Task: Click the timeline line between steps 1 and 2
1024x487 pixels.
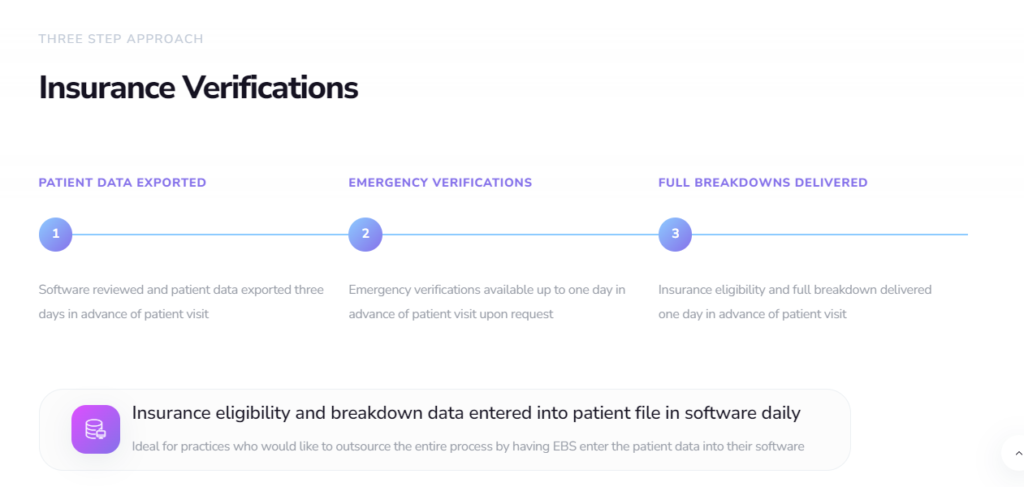Action: (x=210, y=235)
